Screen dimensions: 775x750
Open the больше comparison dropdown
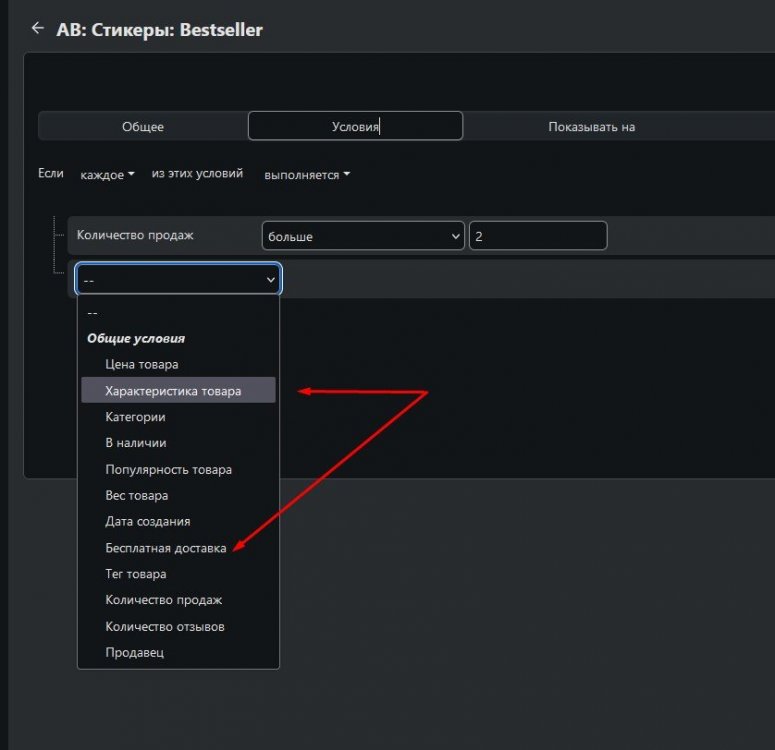click(x=363, y=236)
